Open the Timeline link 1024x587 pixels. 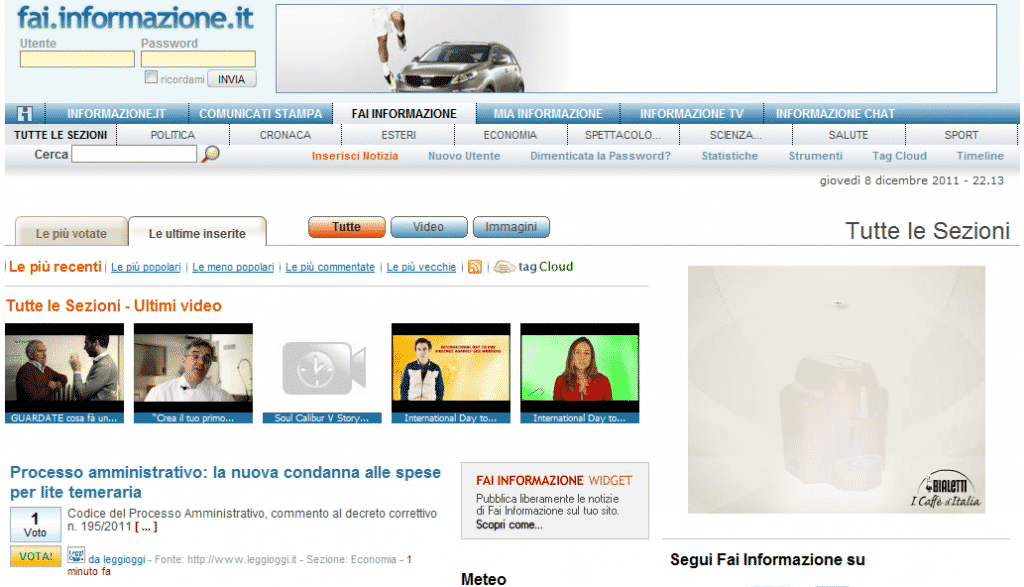(980, 156)
